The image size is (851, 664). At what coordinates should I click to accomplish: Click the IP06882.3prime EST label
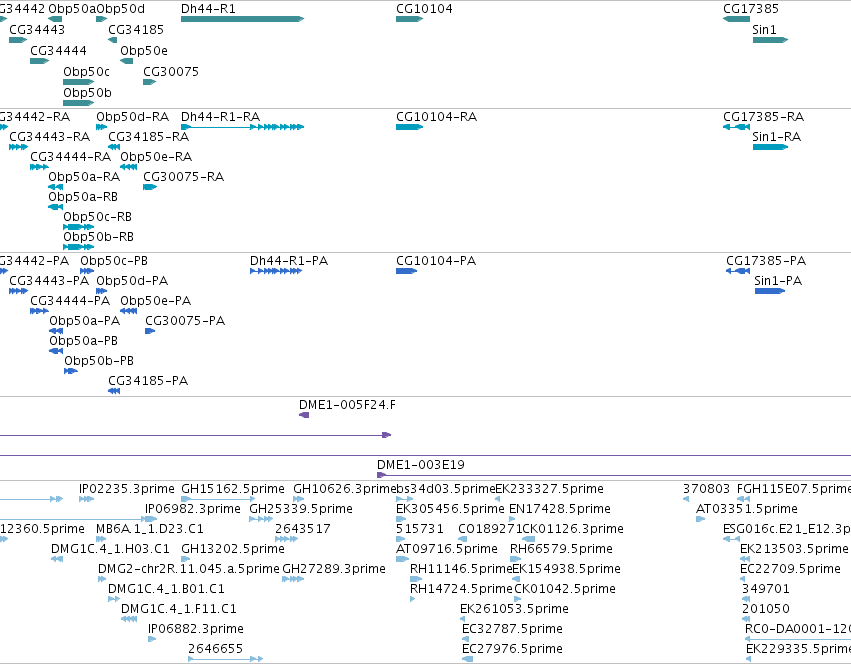pos(196,629)
